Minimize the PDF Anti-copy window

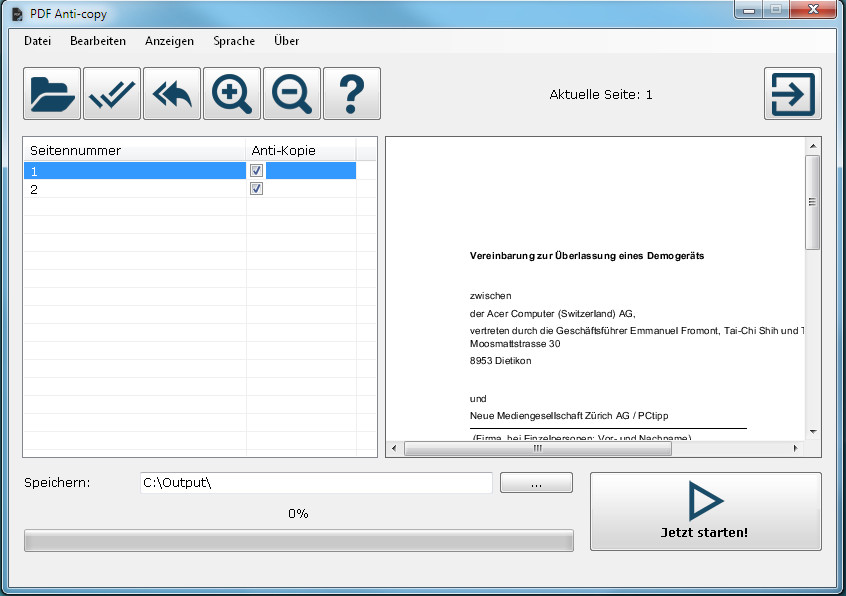[x=749, y=9]
